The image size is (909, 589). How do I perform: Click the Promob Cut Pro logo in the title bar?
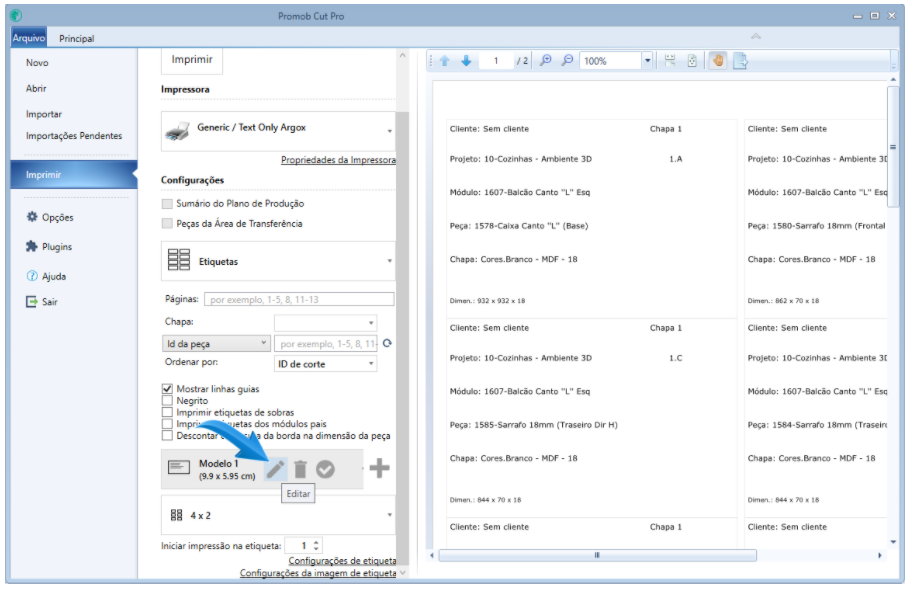pyautogui.click(x=16, y=16)
